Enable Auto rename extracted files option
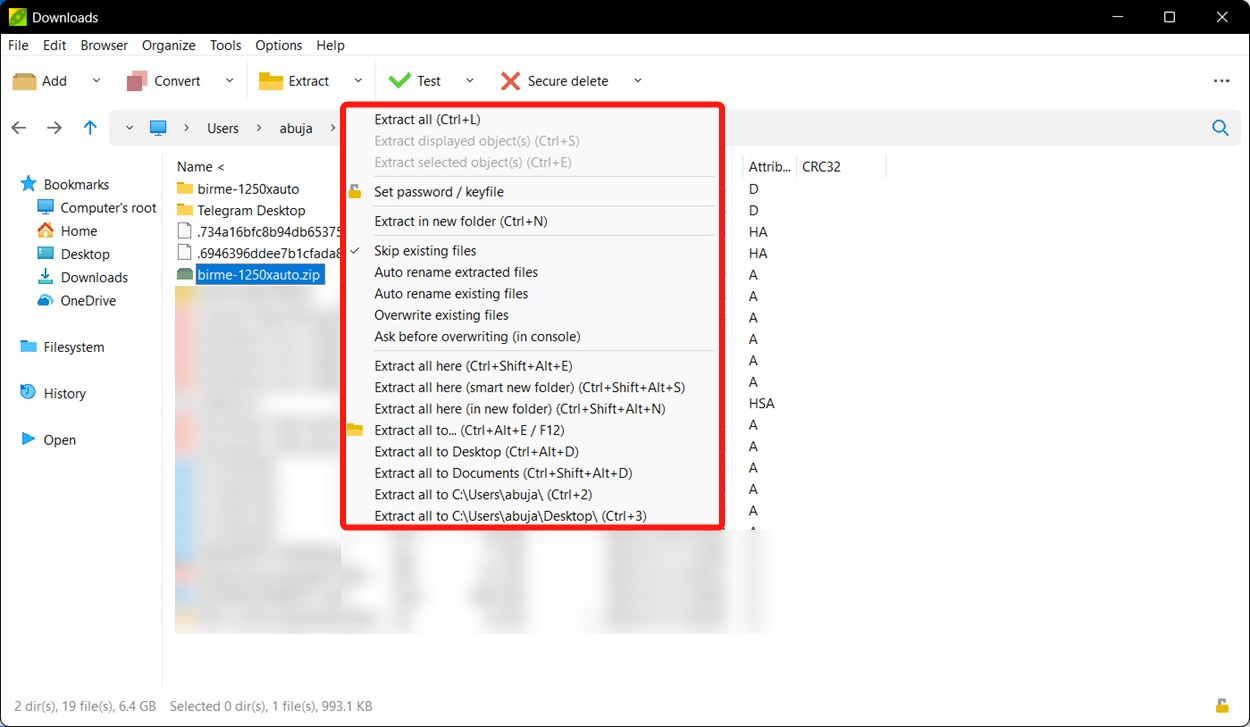Image resolution: width=1250 pixels, height=727 pixels. pyautogui.click(x=456, y=272)
